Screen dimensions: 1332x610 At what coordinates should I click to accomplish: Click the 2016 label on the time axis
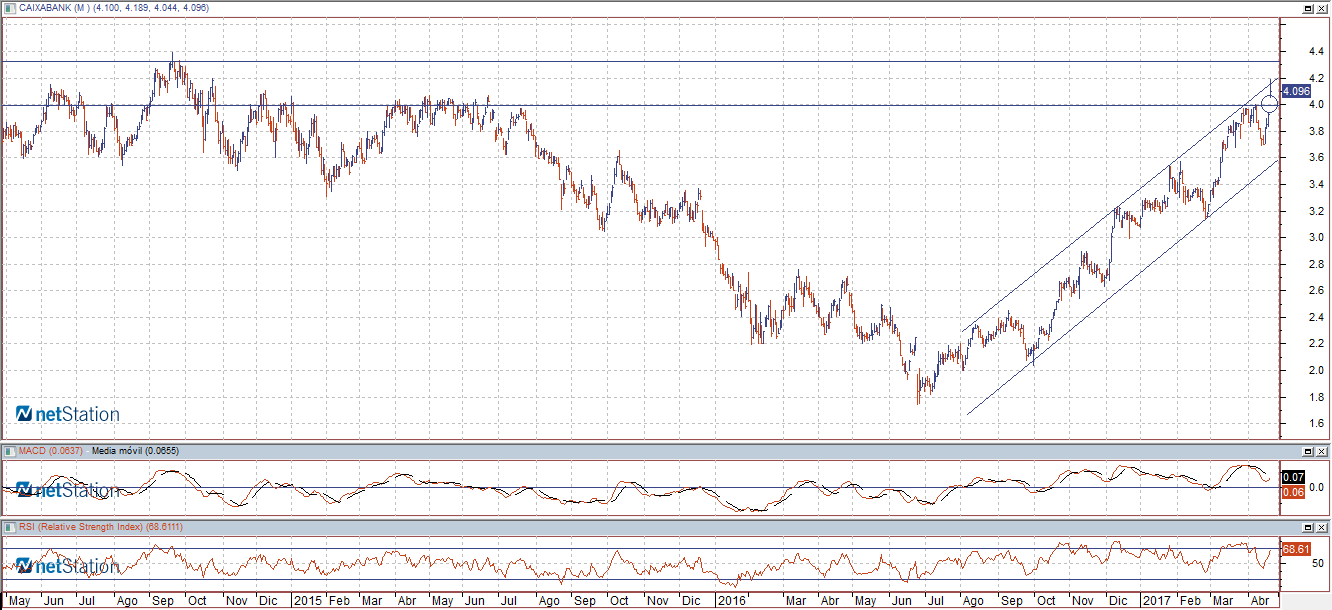pos(731,601)
